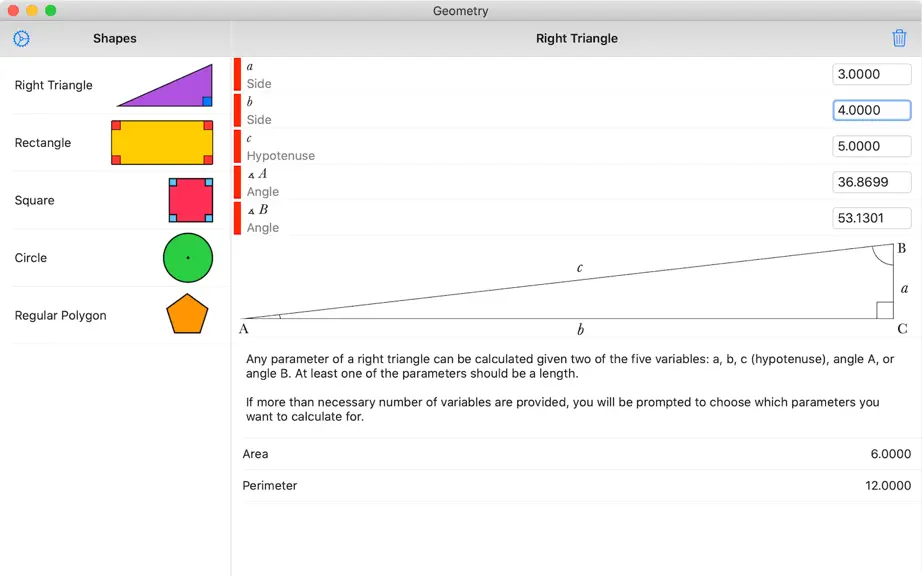Open settings via the gear icon
Viewport: 922px width, 576px height.
(x=21, y=39)
